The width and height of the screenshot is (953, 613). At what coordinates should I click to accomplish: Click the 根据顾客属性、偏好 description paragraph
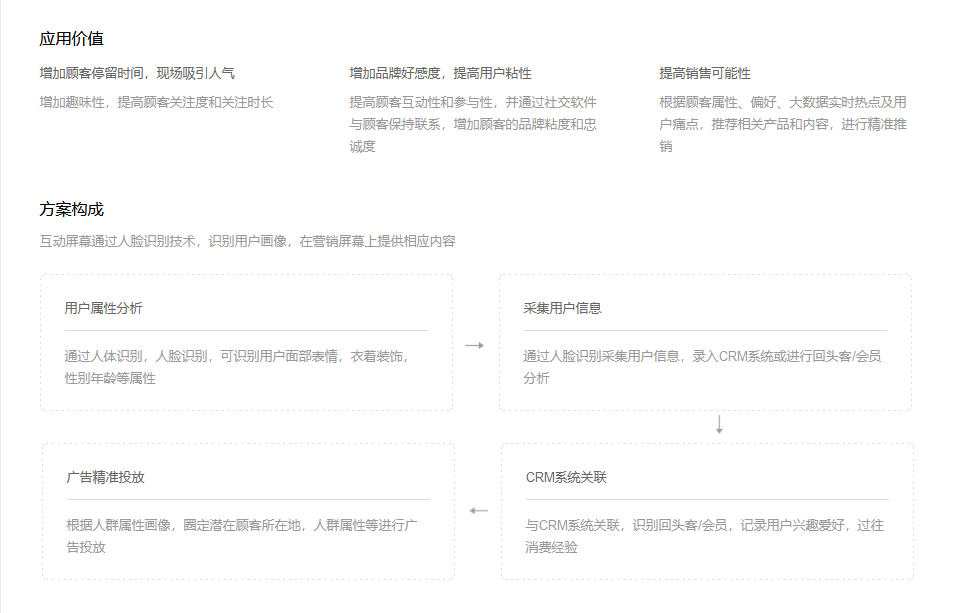tap(783, 124)
